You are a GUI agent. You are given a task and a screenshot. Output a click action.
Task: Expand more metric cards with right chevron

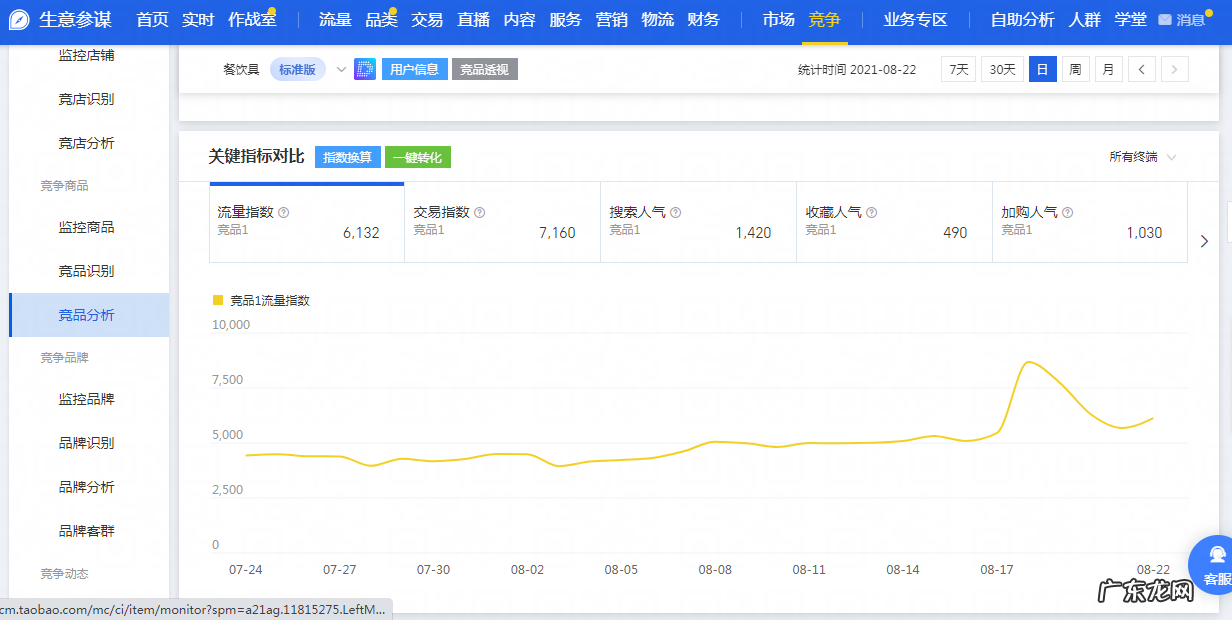[1205, 241]
